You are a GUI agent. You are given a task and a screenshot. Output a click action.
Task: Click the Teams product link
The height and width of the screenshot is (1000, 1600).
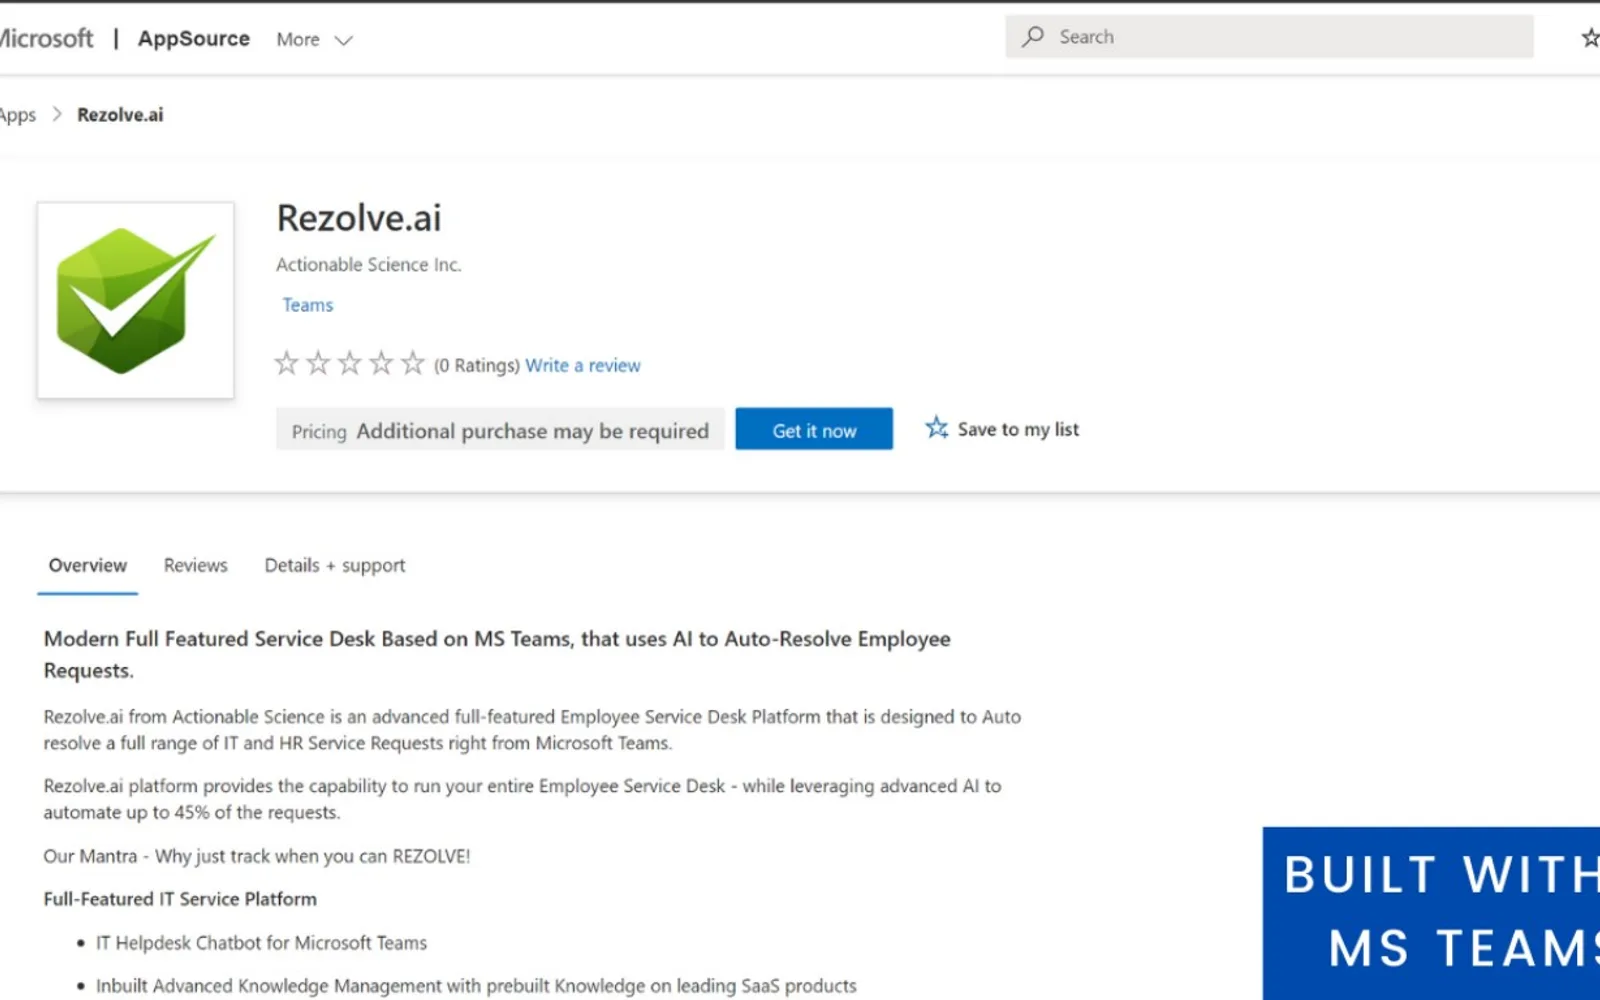click(308, 305)
